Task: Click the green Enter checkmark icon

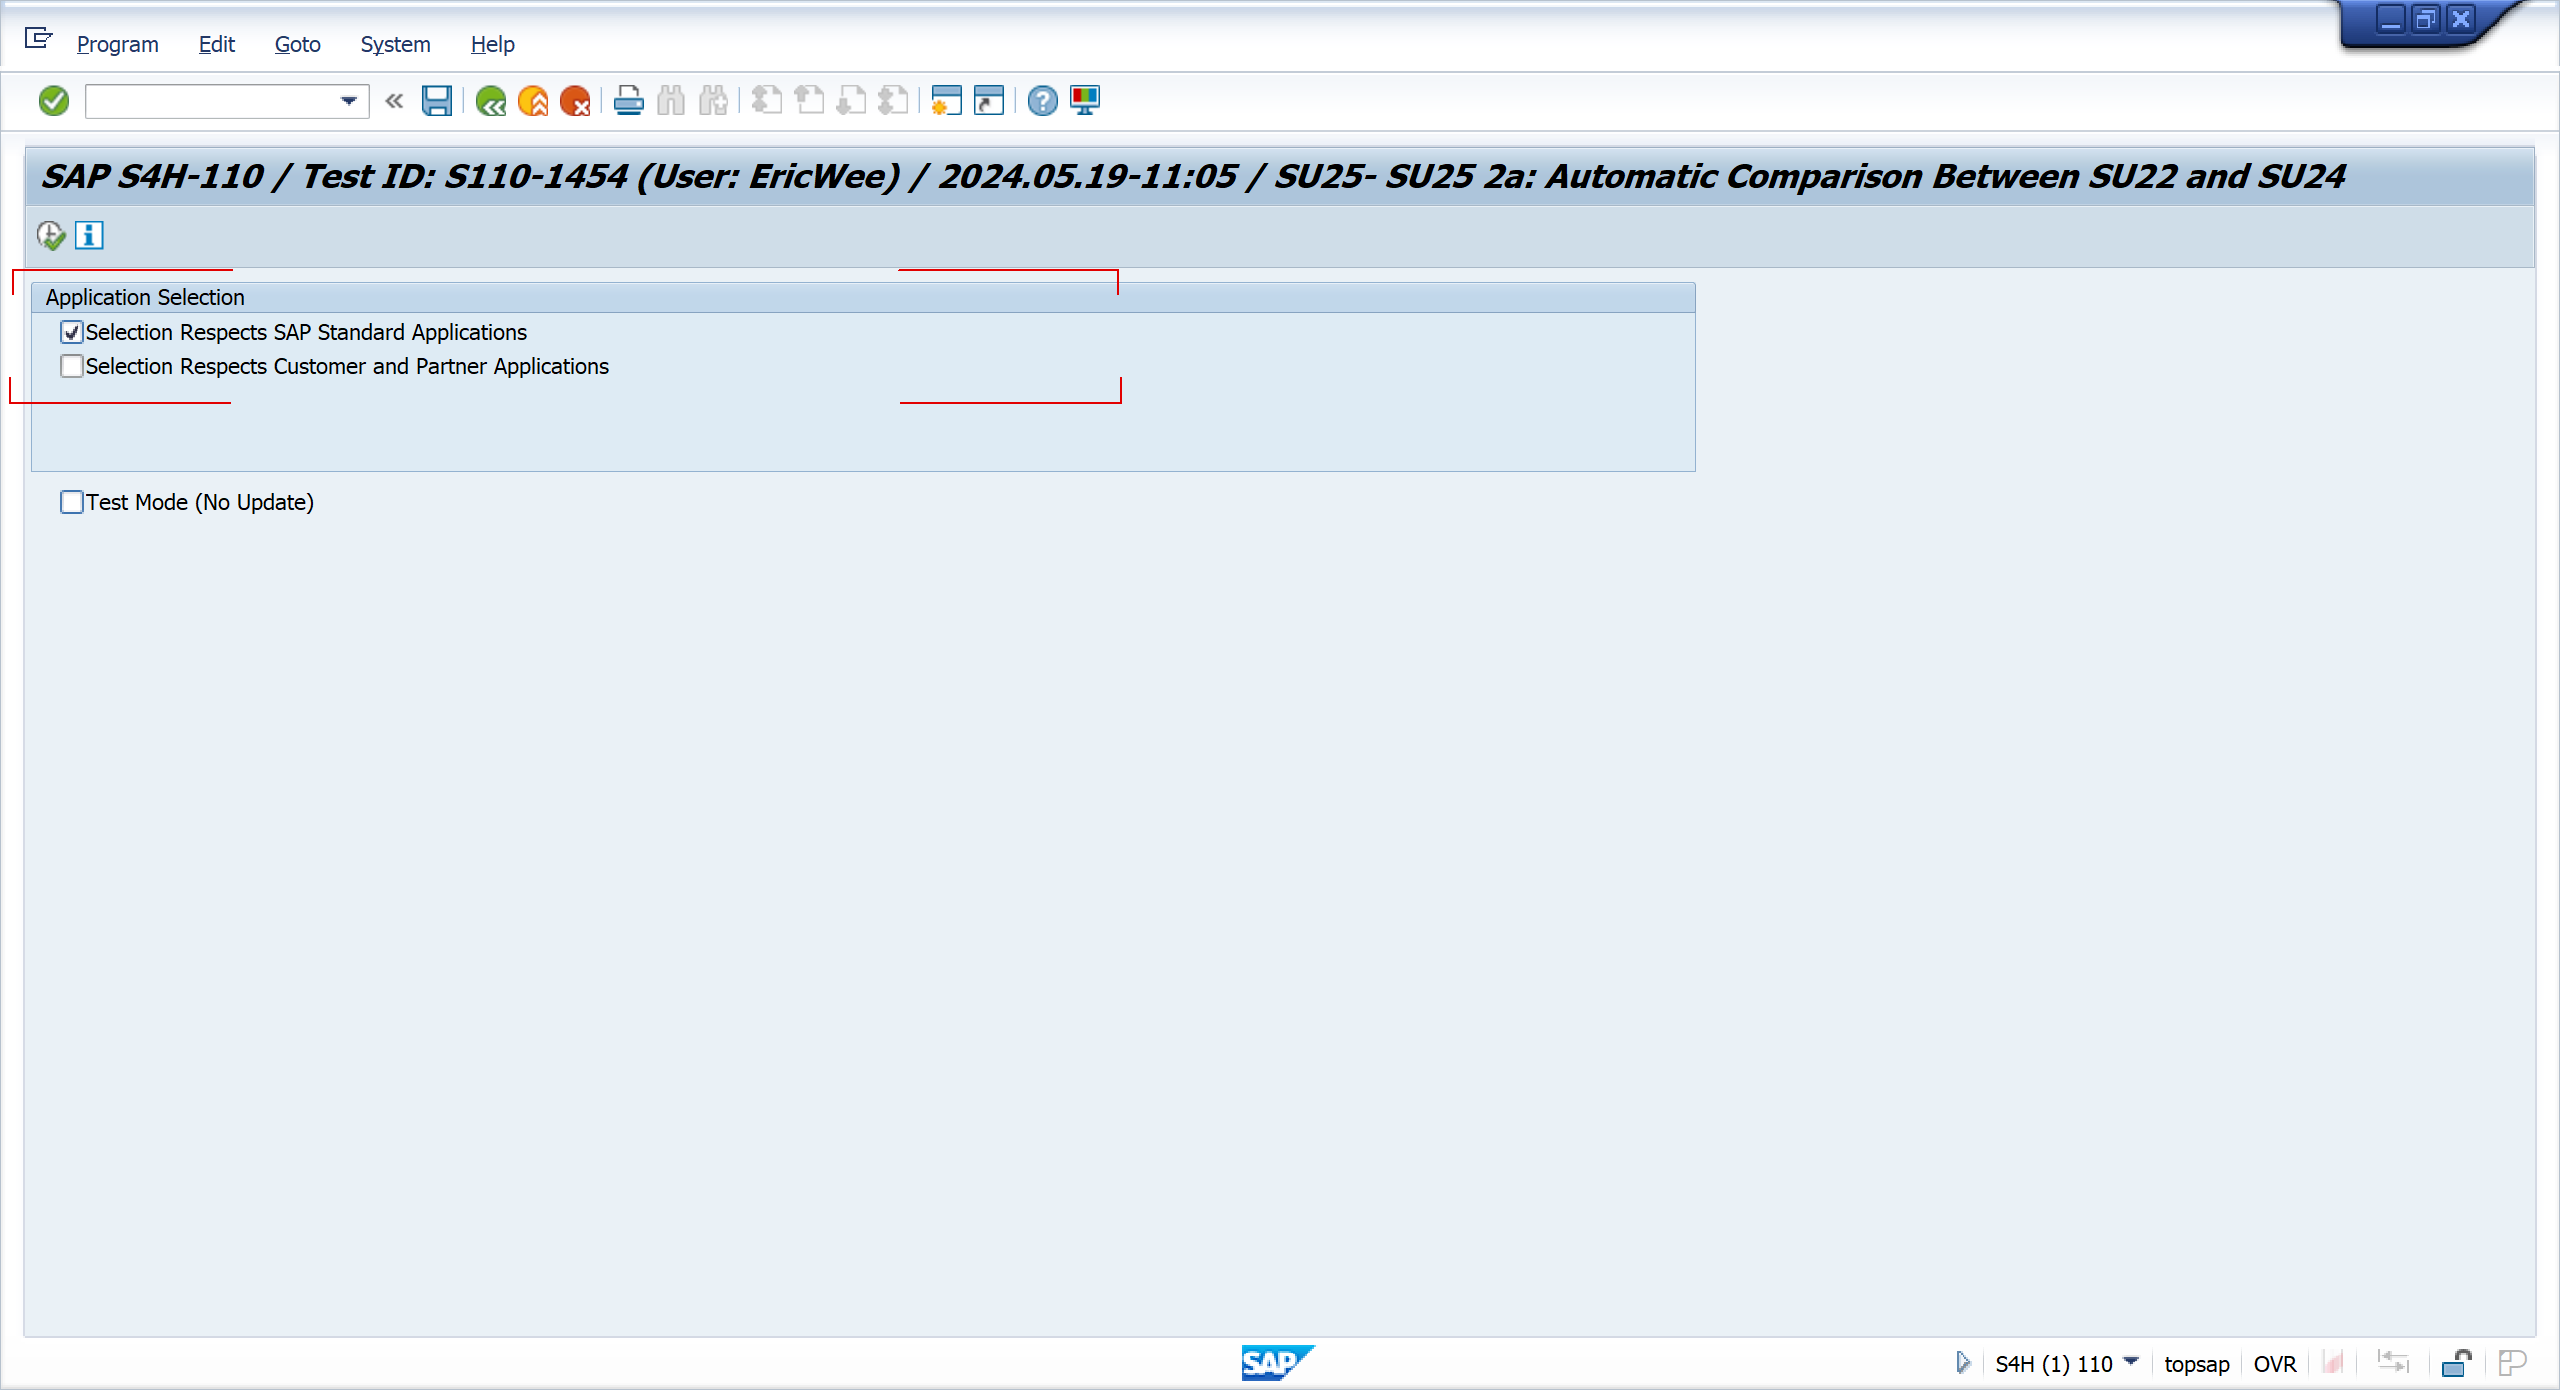Action: click(53, 101)
